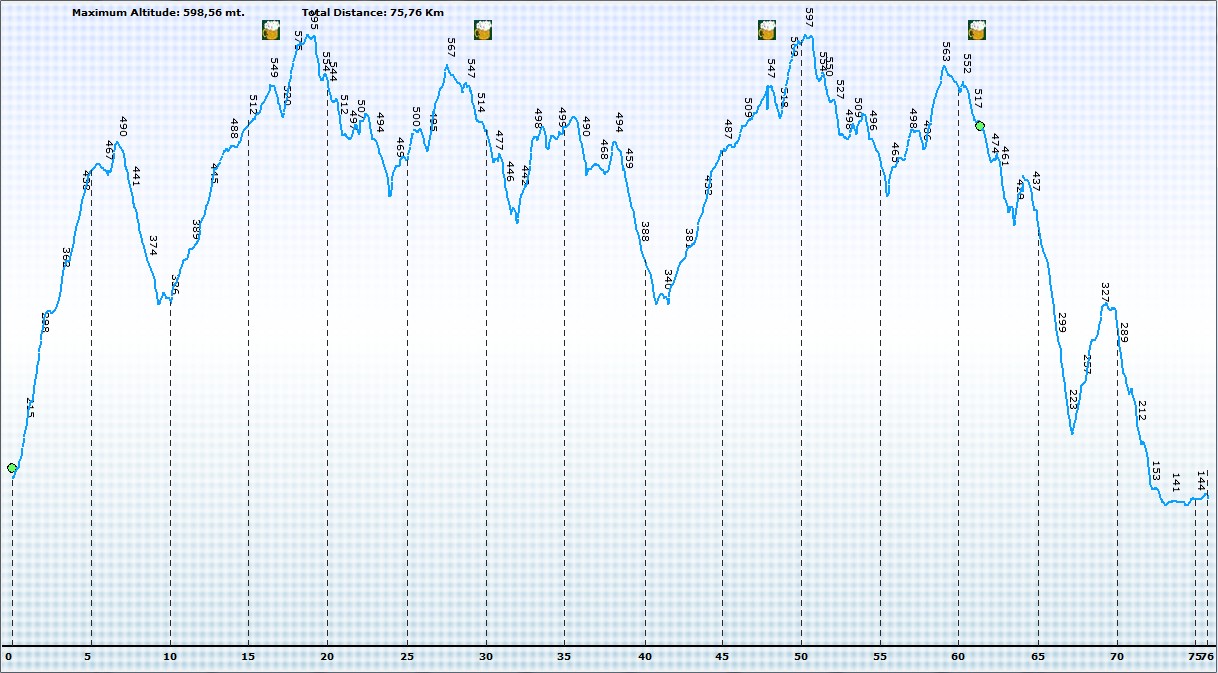Select the final 76 km axis label

pos(1208,656)
